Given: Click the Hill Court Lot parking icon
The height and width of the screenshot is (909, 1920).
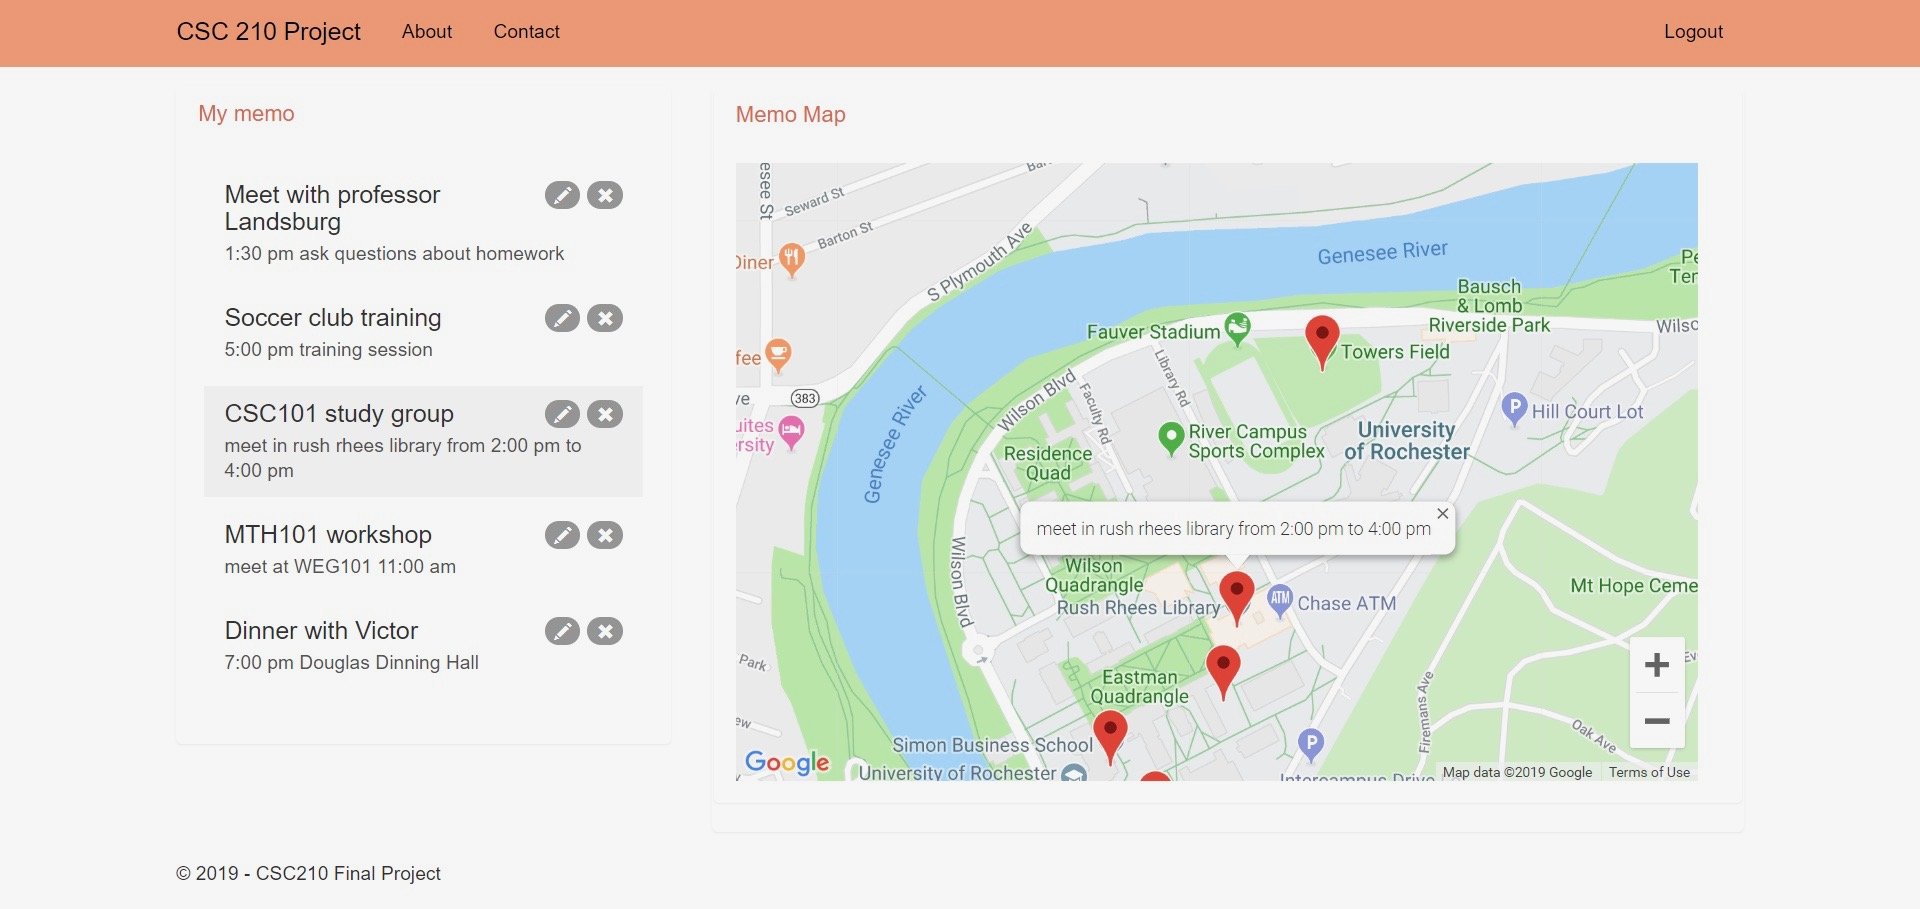Looking at the screenshot, I should 1514,408.
